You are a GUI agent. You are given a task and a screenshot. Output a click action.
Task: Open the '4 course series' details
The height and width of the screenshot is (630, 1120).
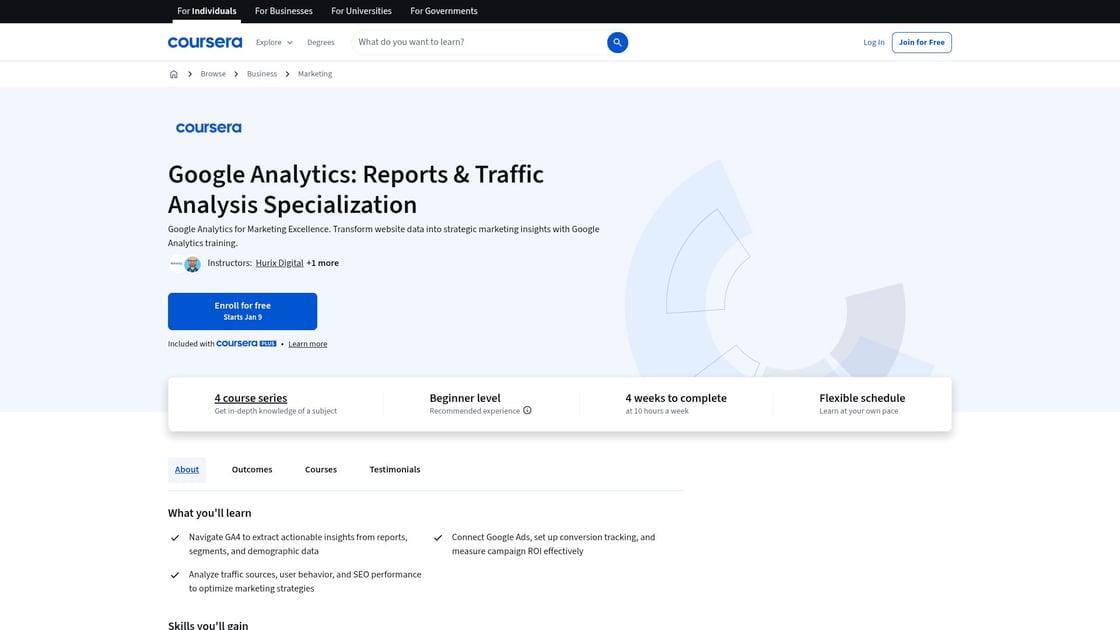250,398
